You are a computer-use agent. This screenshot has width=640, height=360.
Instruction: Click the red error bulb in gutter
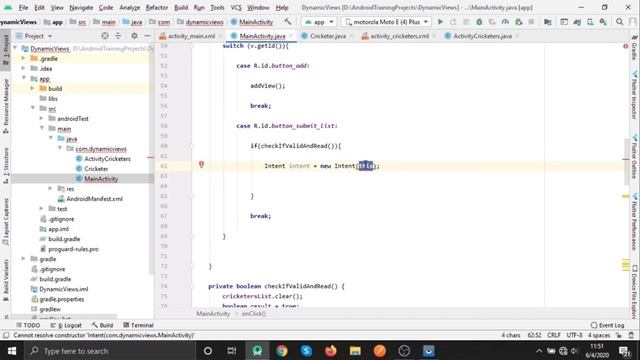201,164
